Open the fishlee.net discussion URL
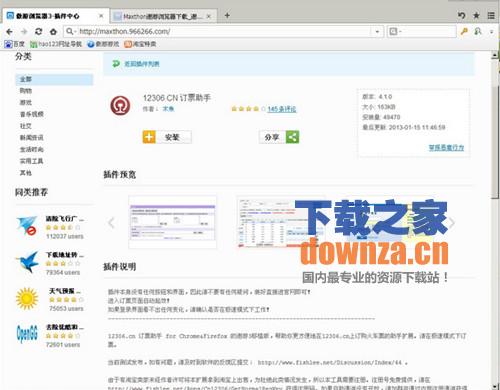The width and height of the screenshot is (500, 390). 331,362
